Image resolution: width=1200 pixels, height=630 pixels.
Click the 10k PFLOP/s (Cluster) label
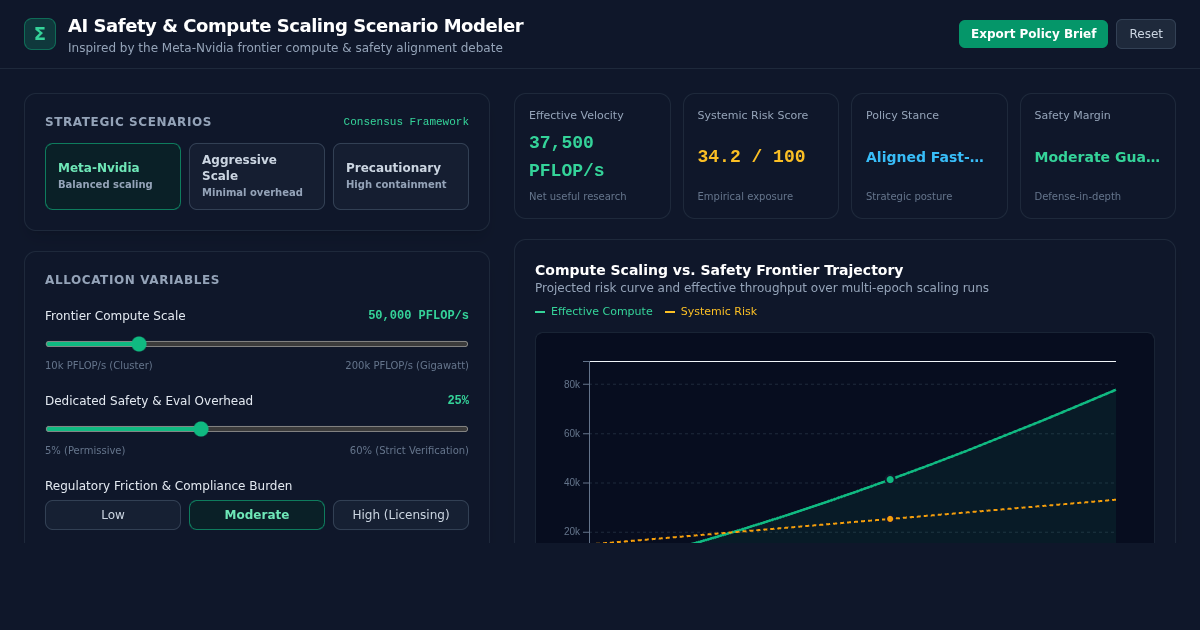click(x=99, y=365)
